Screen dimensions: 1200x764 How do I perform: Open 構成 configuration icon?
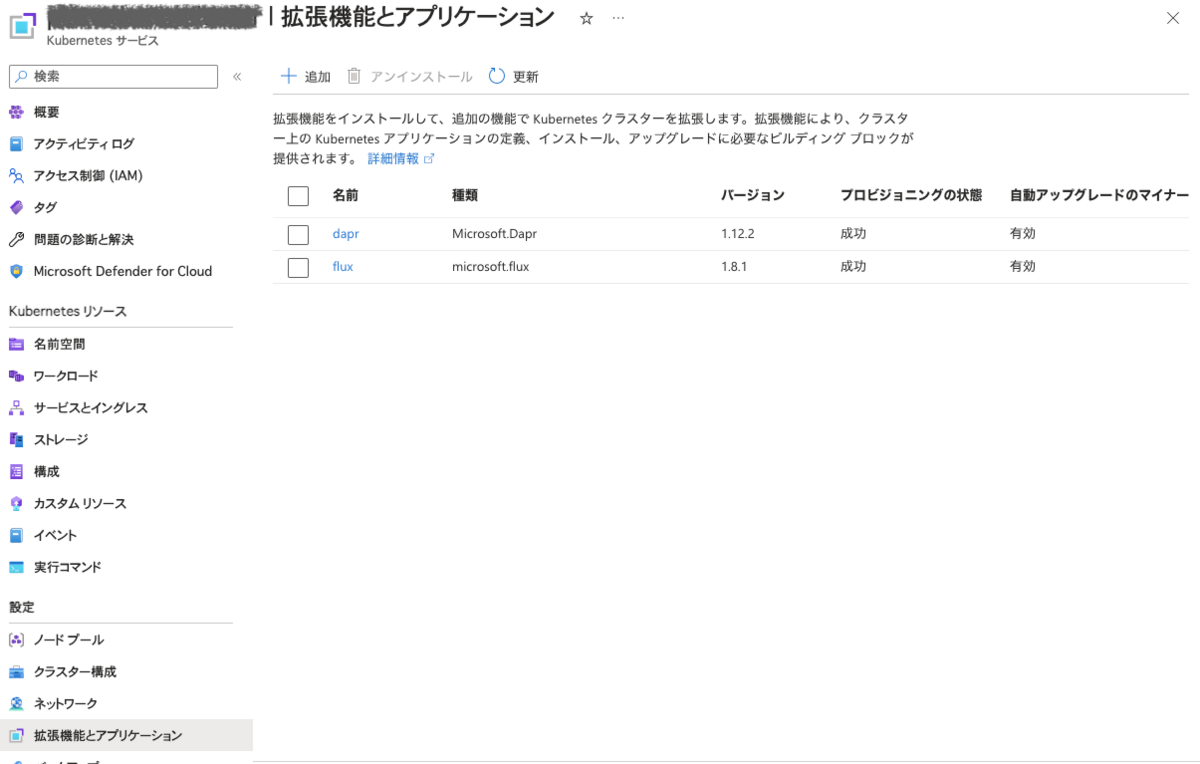(x=16, y=472)
